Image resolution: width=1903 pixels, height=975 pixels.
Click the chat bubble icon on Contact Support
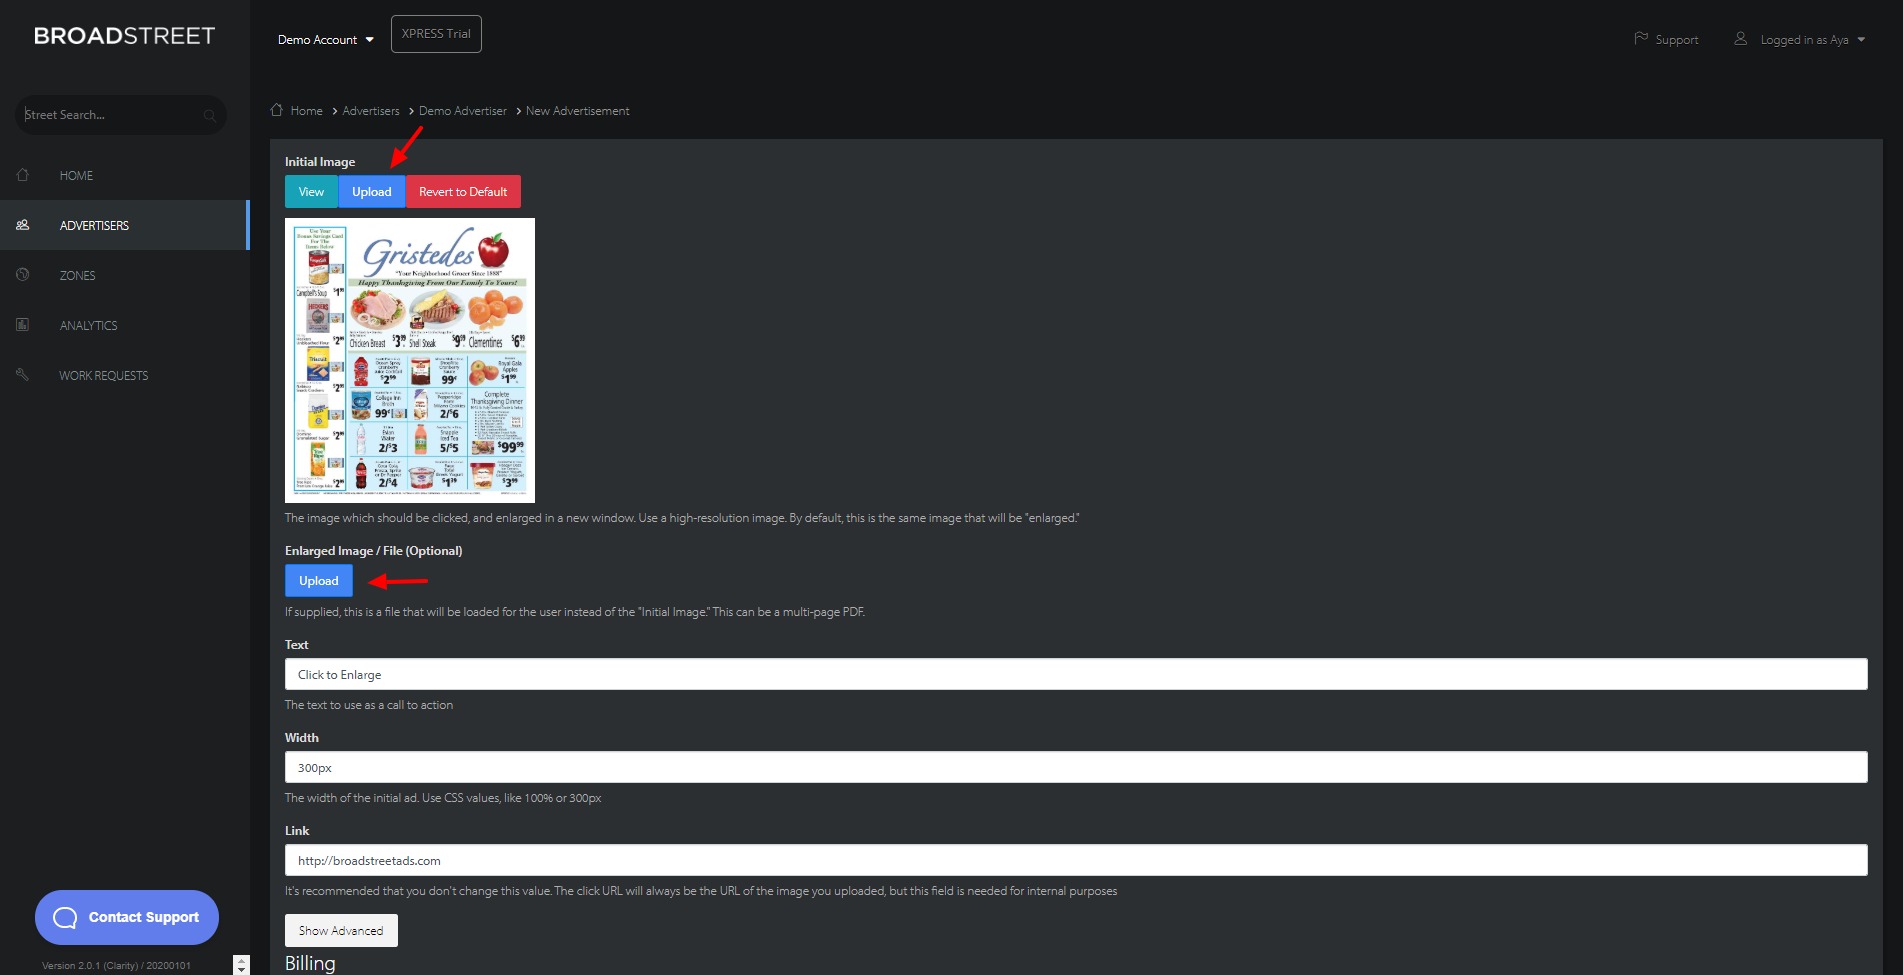(65, 917)
